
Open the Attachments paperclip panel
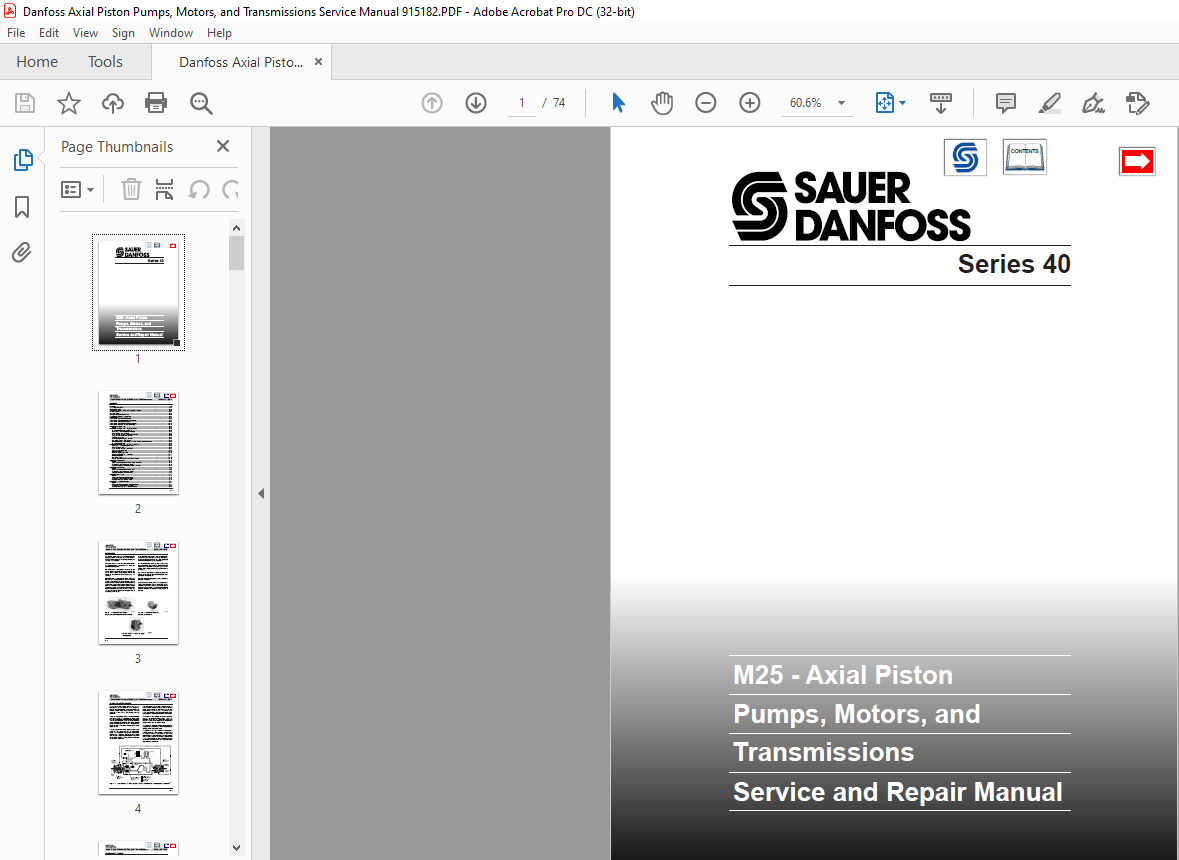[22, 253]
